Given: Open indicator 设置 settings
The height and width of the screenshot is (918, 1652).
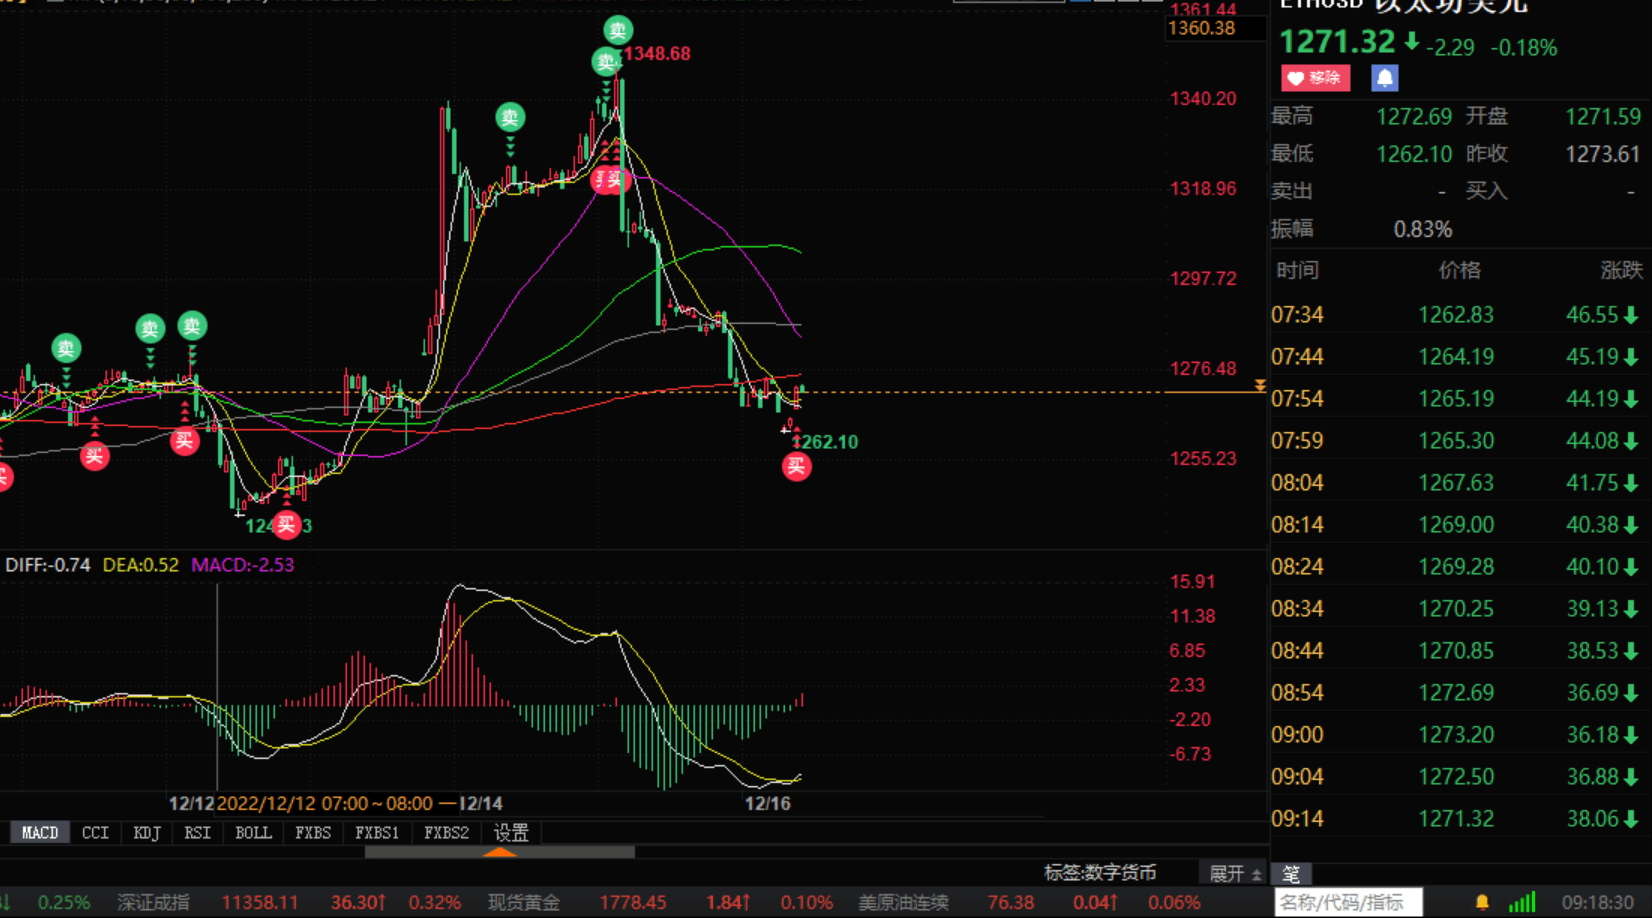Looking at the screenshot, I should click(511, 833).
